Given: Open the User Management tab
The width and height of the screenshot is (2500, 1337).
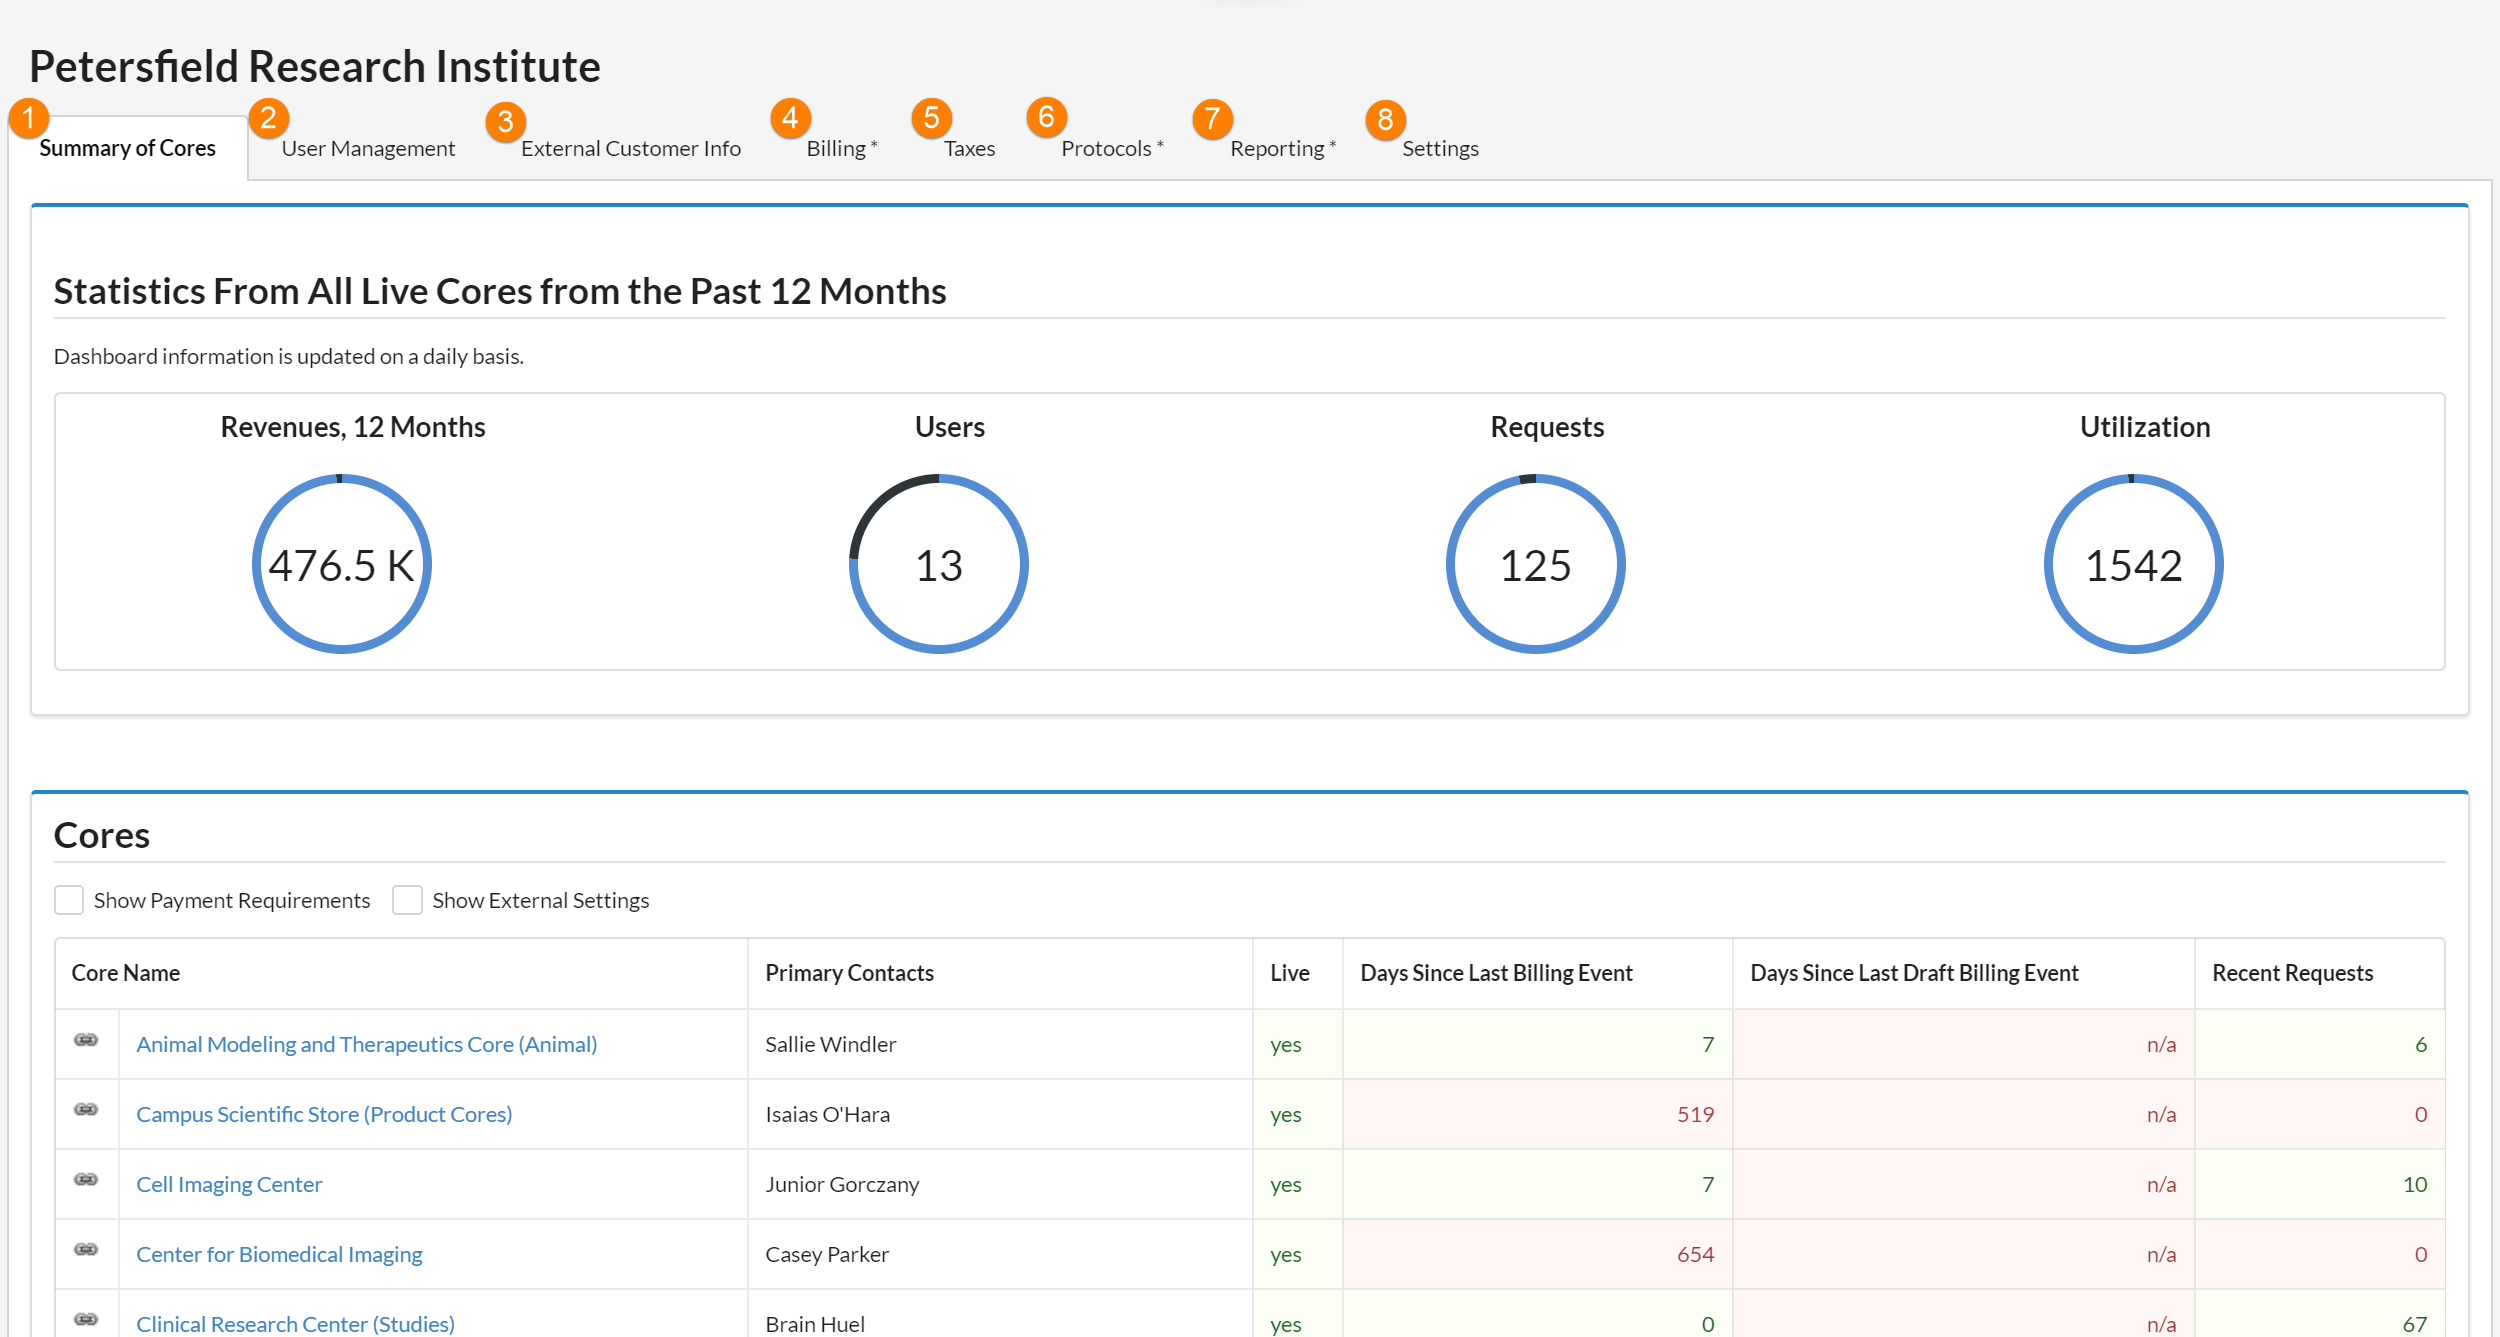Looking at the screenshot, I should [368, 149].
